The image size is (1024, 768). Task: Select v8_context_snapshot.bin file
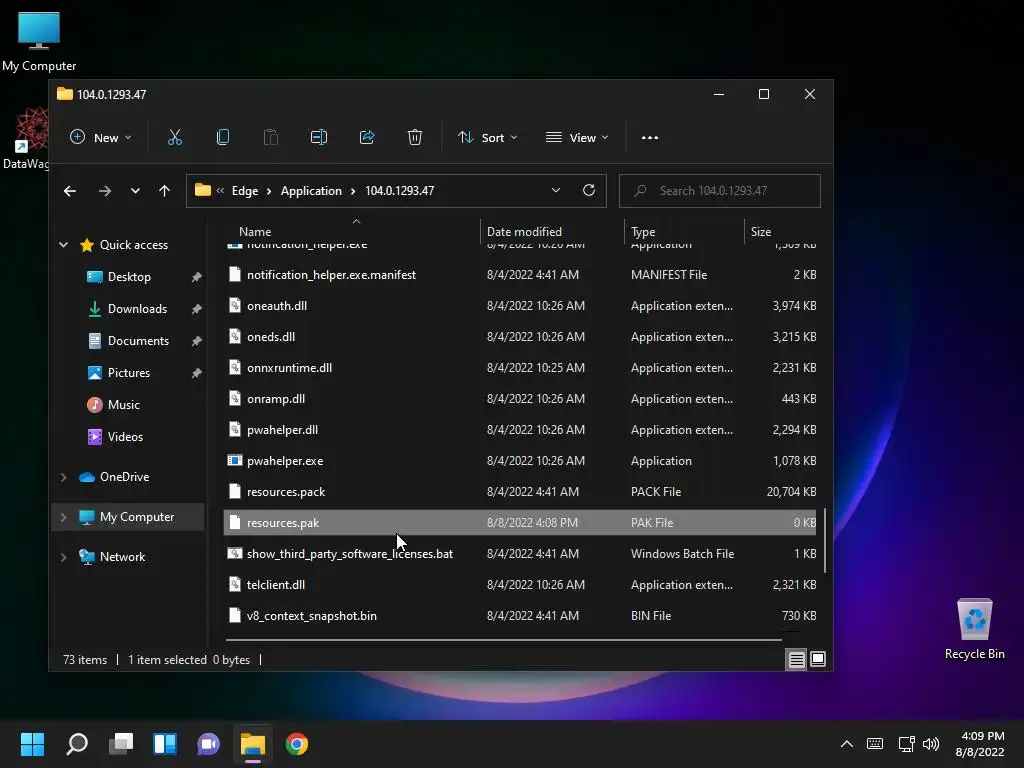(x=520, y=616)
